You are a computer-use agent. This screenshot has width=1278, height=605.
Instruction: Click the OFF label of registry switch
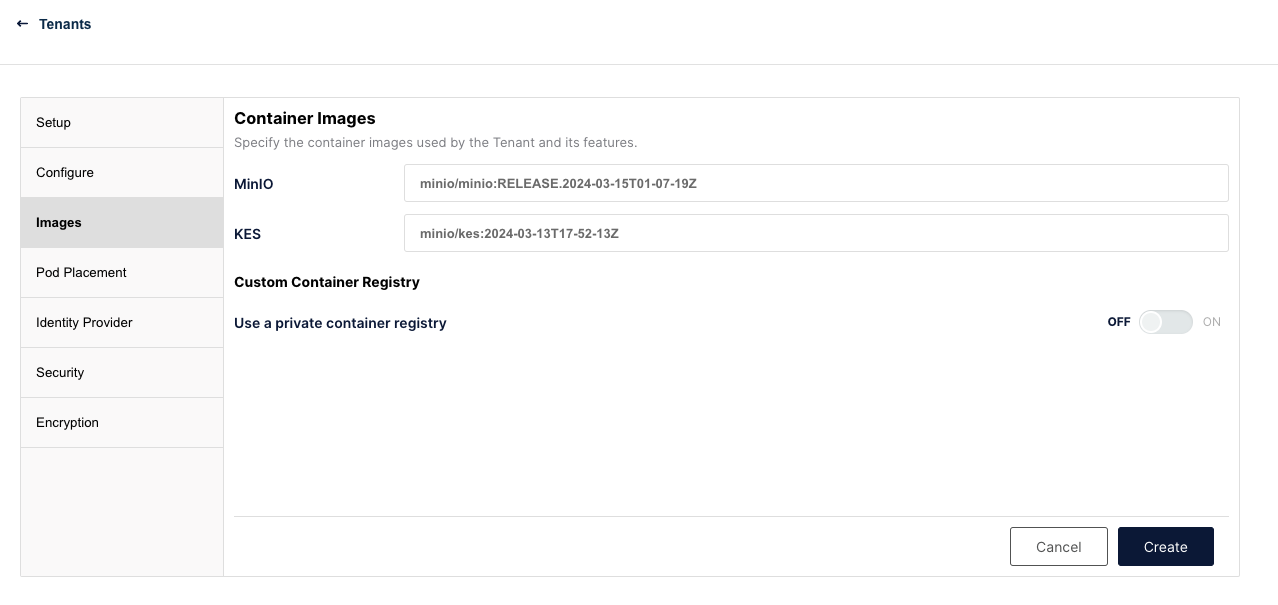pyautogui.click(x=1119, y=322)
